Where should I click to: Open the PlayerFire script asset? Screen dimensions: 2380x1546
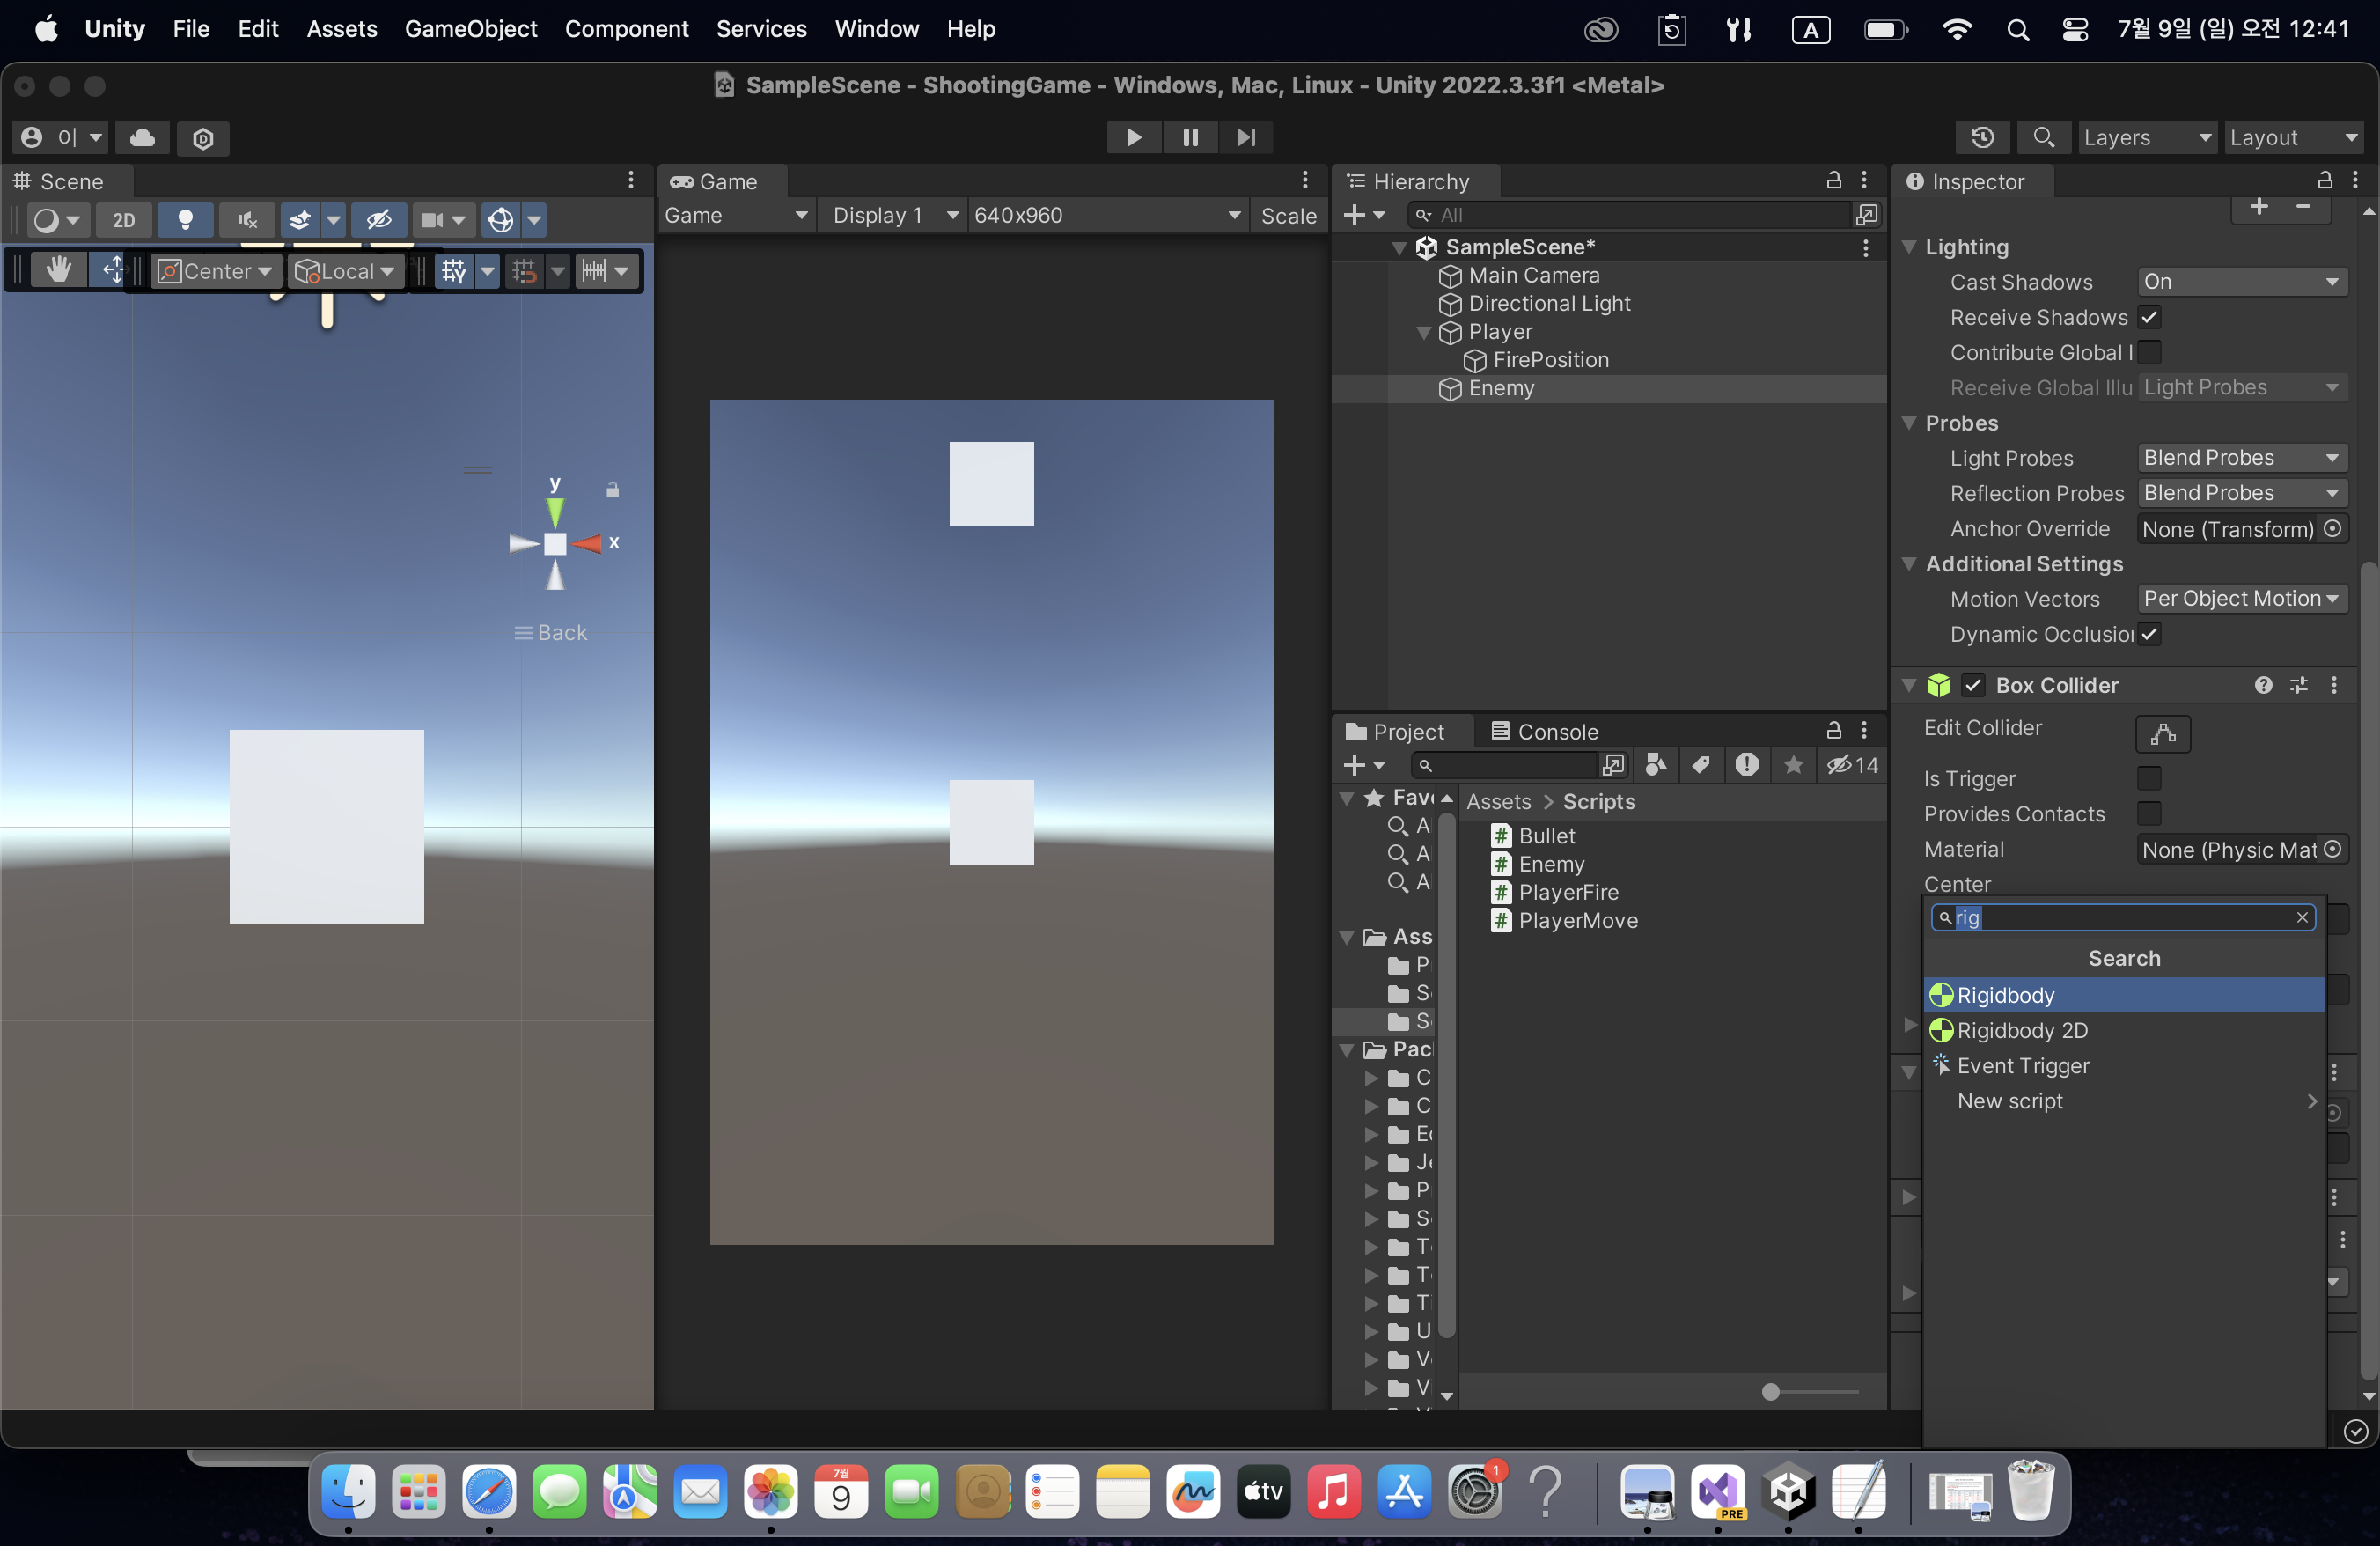point(1567,892)
